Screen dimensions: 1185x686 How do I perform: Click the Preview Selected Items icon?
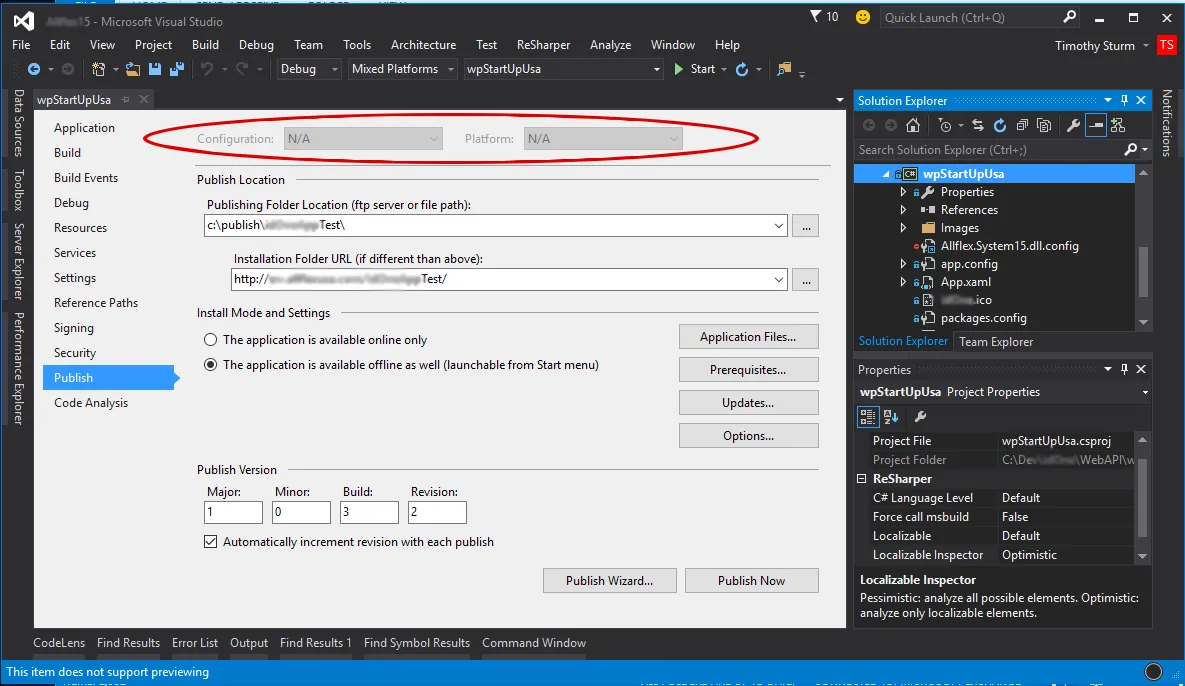click(x=1096, y=125)
